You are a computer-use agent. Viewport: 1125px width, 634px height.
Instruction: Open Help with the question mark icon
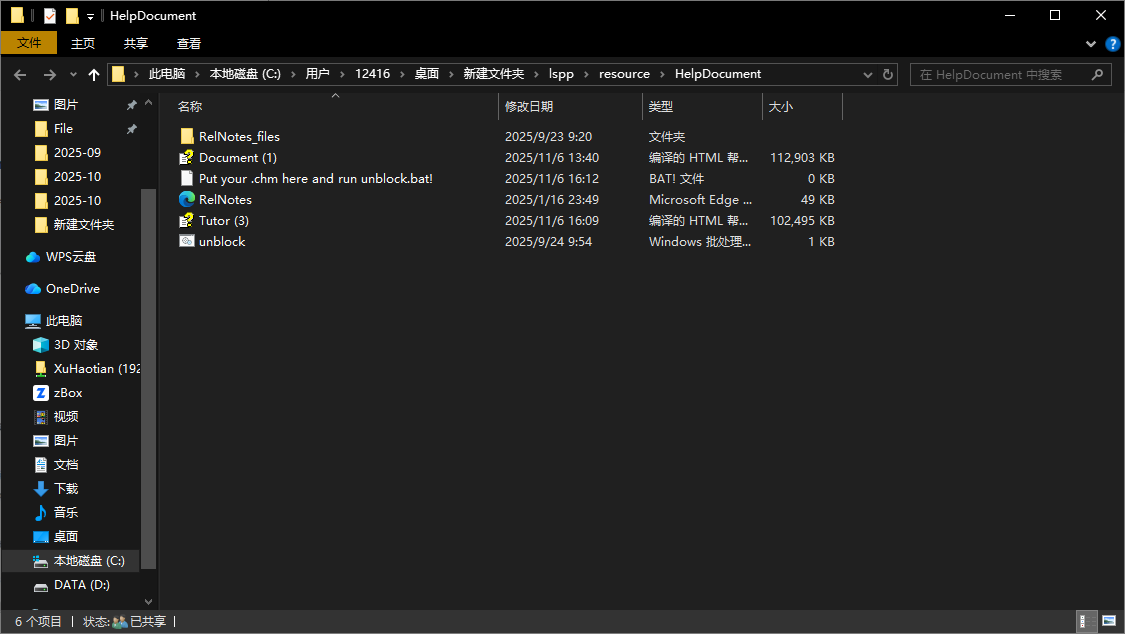1112,44
